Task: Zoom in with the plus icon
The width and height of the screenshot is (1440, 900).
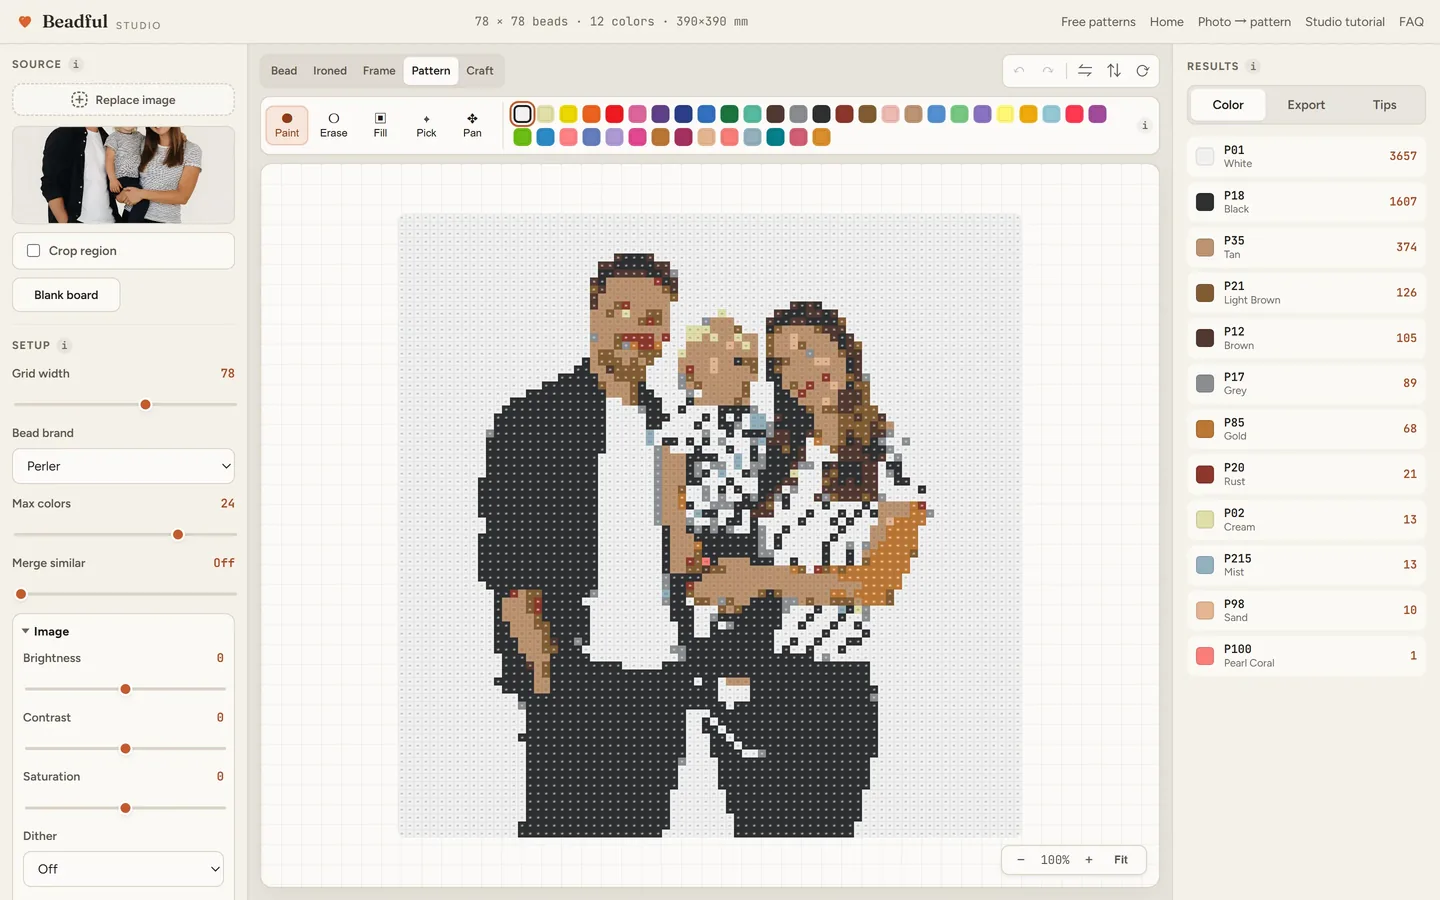Action: (x=1089, y=860)
